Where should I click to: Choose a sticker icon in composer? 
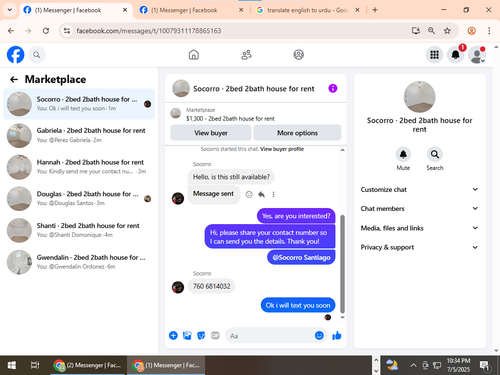tap(201, 335)
